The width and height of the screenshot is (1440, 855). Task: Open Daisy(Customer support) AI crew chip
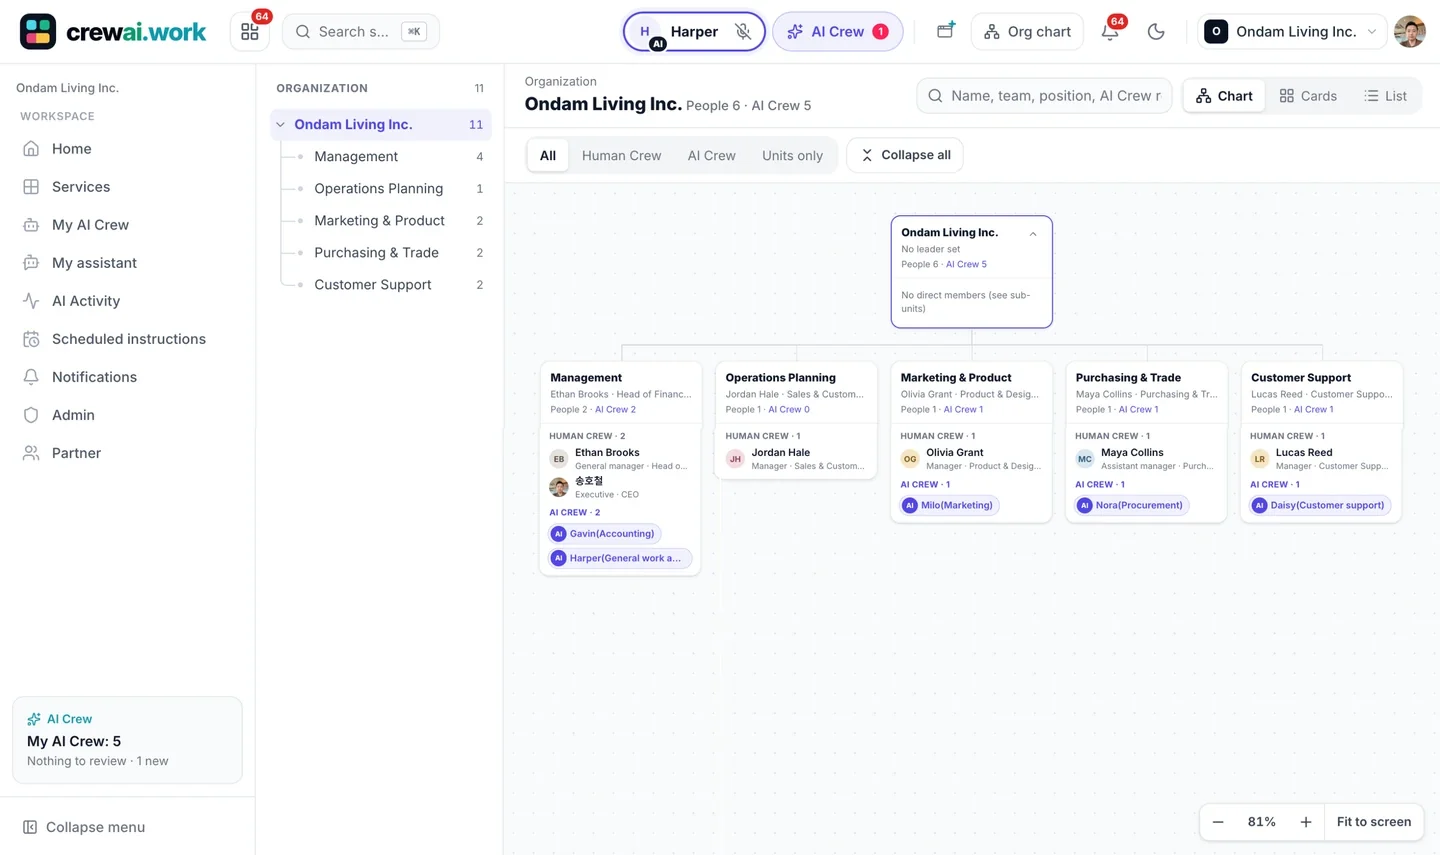[1320, 505]
